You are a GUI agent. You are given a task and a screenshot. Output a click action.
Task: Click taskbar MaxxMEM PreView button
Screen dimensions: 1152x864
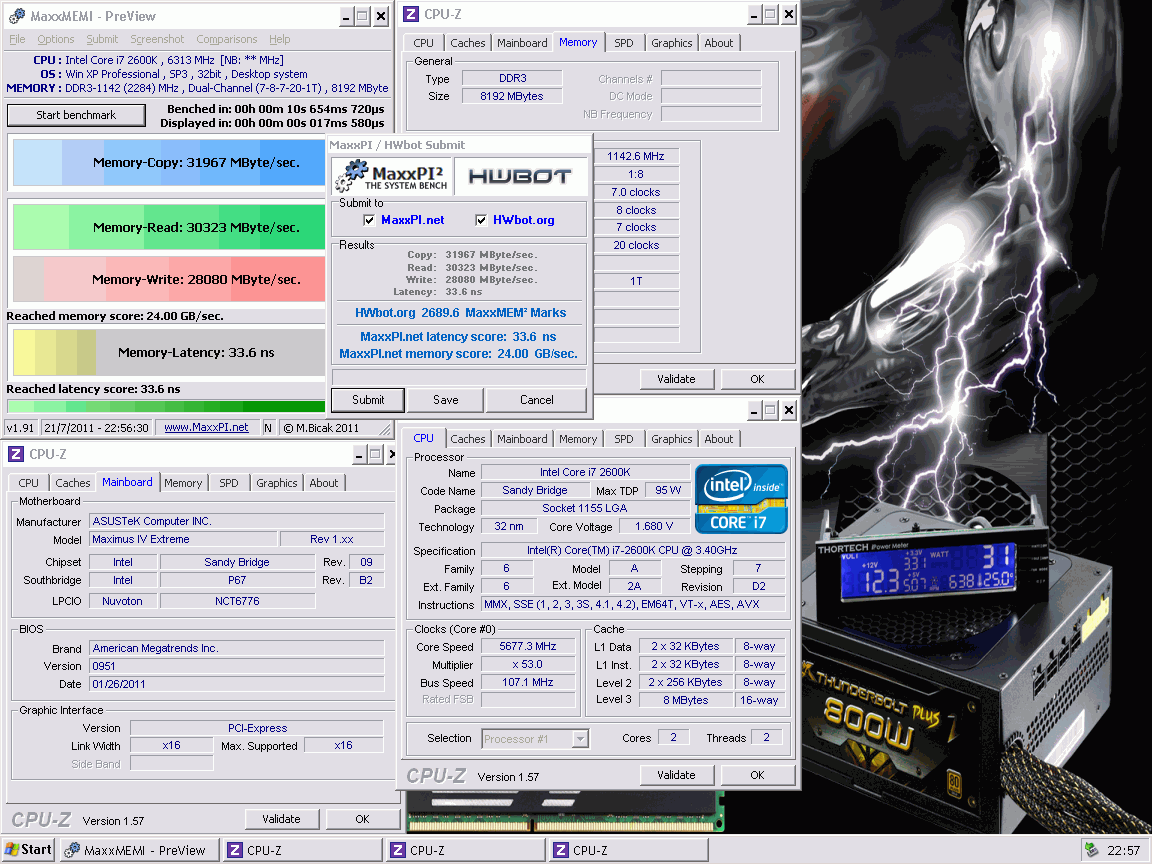[x=140, y=850]
